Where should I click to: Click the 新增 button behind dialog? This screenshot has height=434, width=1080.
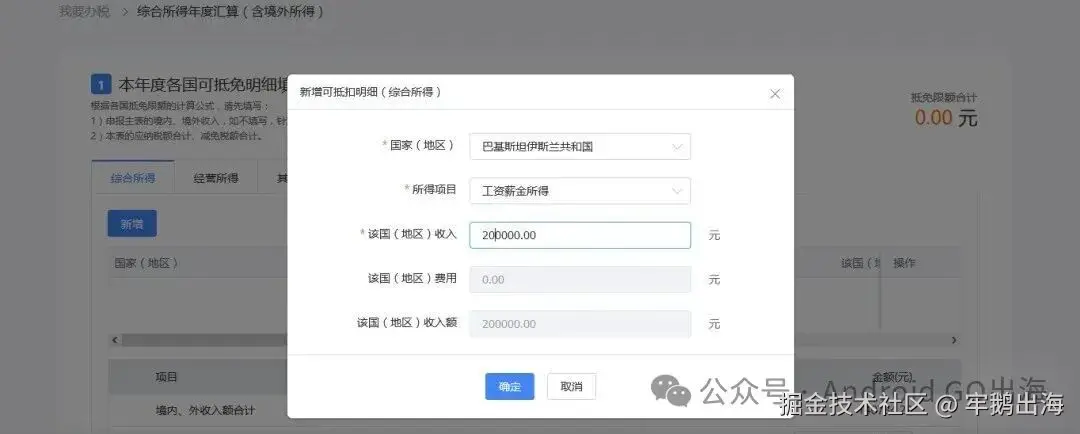pyautogui.click(x=132, y=224)
